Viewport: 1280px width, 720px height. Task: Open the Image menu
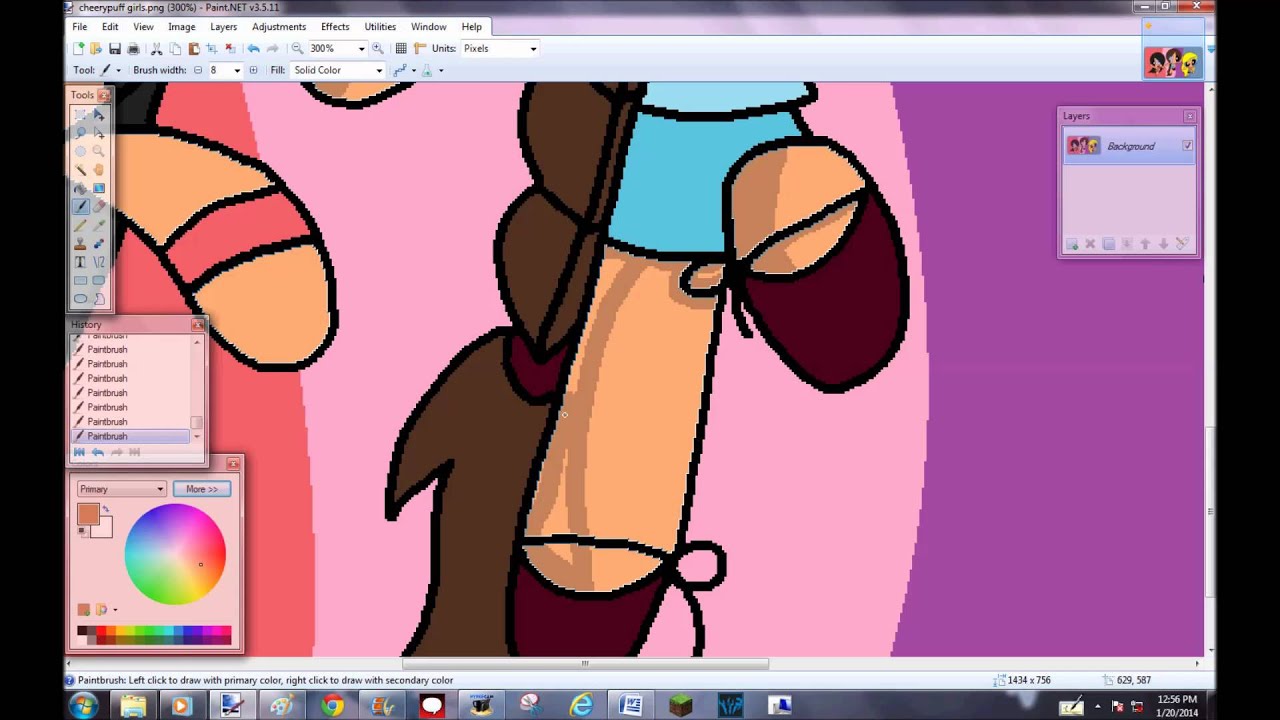tap(182, 27)
